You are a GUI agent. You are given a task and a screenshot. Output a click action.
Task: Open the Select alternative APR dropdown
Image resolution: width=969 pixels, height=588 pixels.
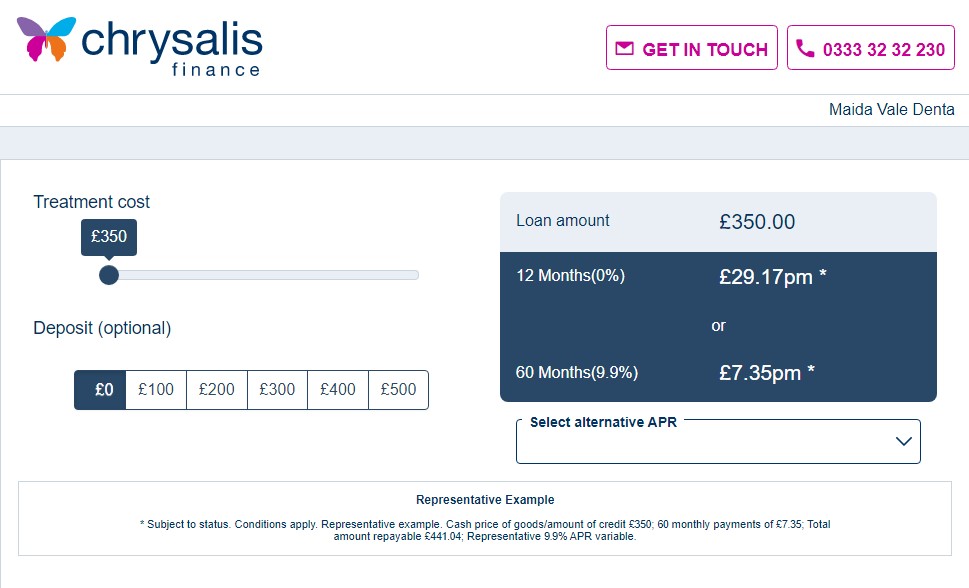[x=718, y=441]
